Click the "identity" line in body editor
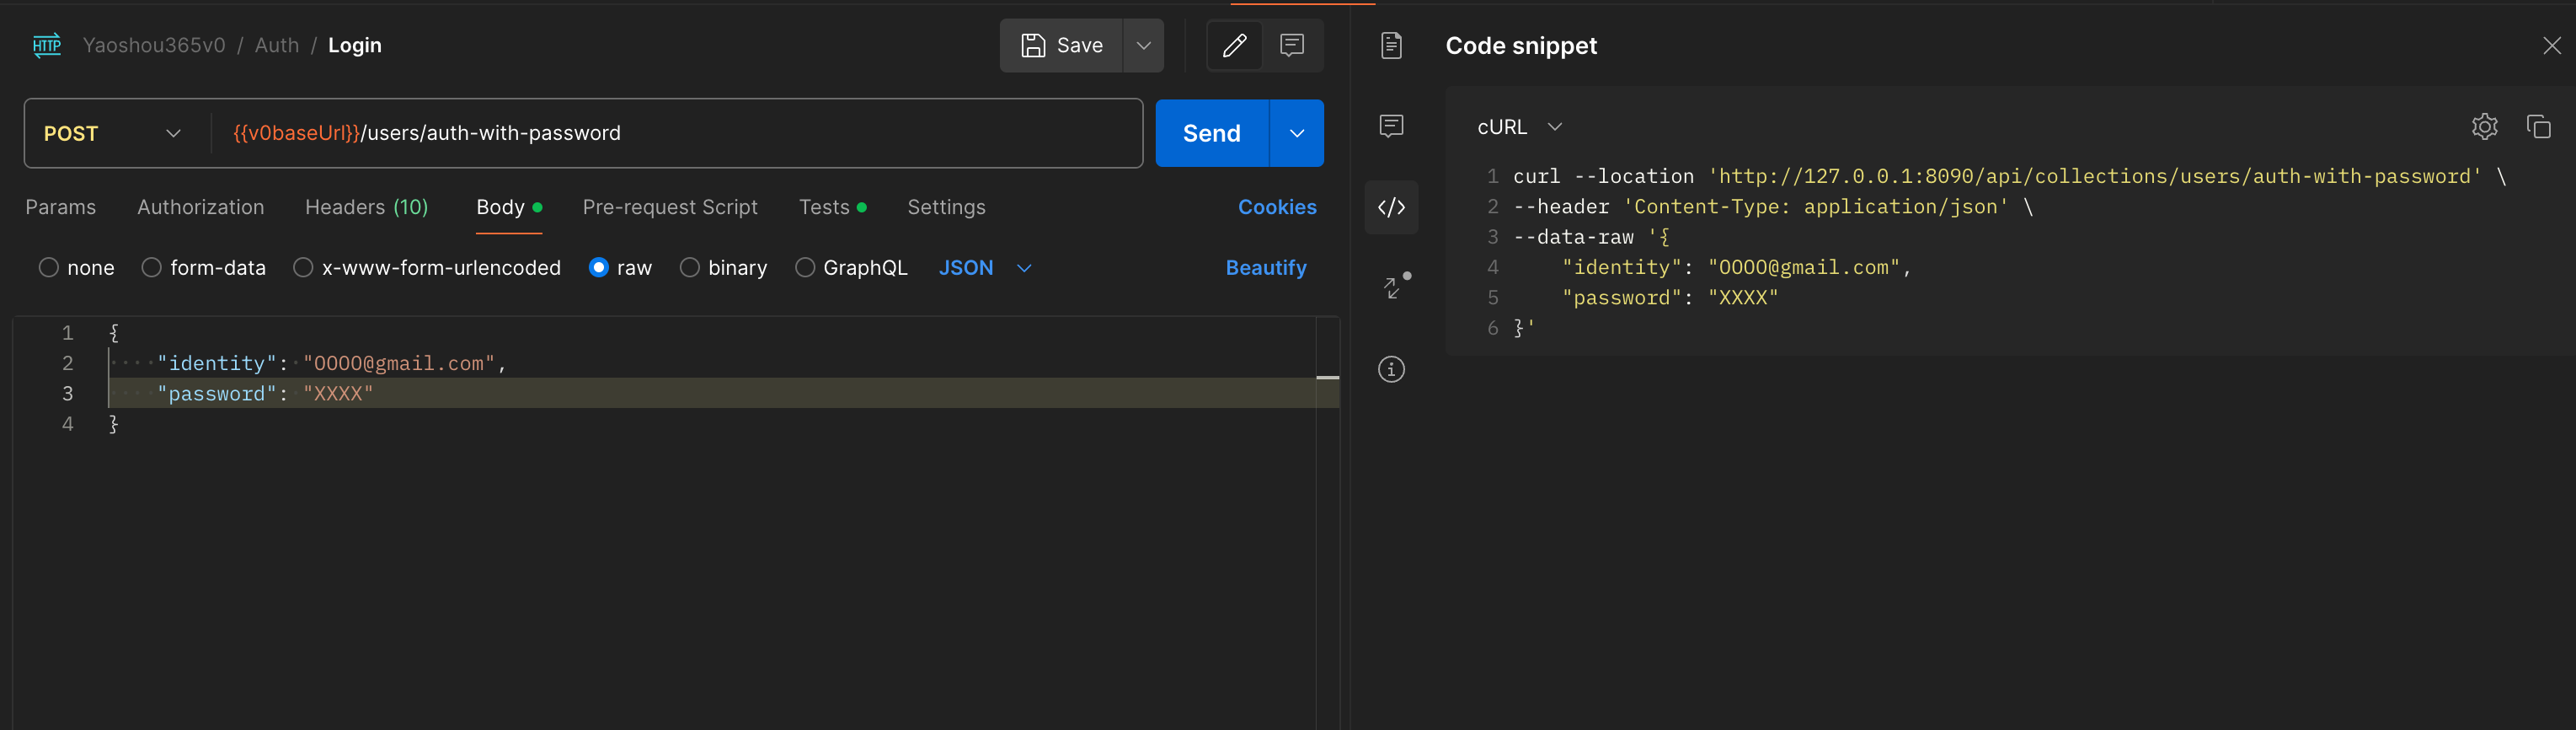This screenshot has width=2576, height=730. pos(332,363)
